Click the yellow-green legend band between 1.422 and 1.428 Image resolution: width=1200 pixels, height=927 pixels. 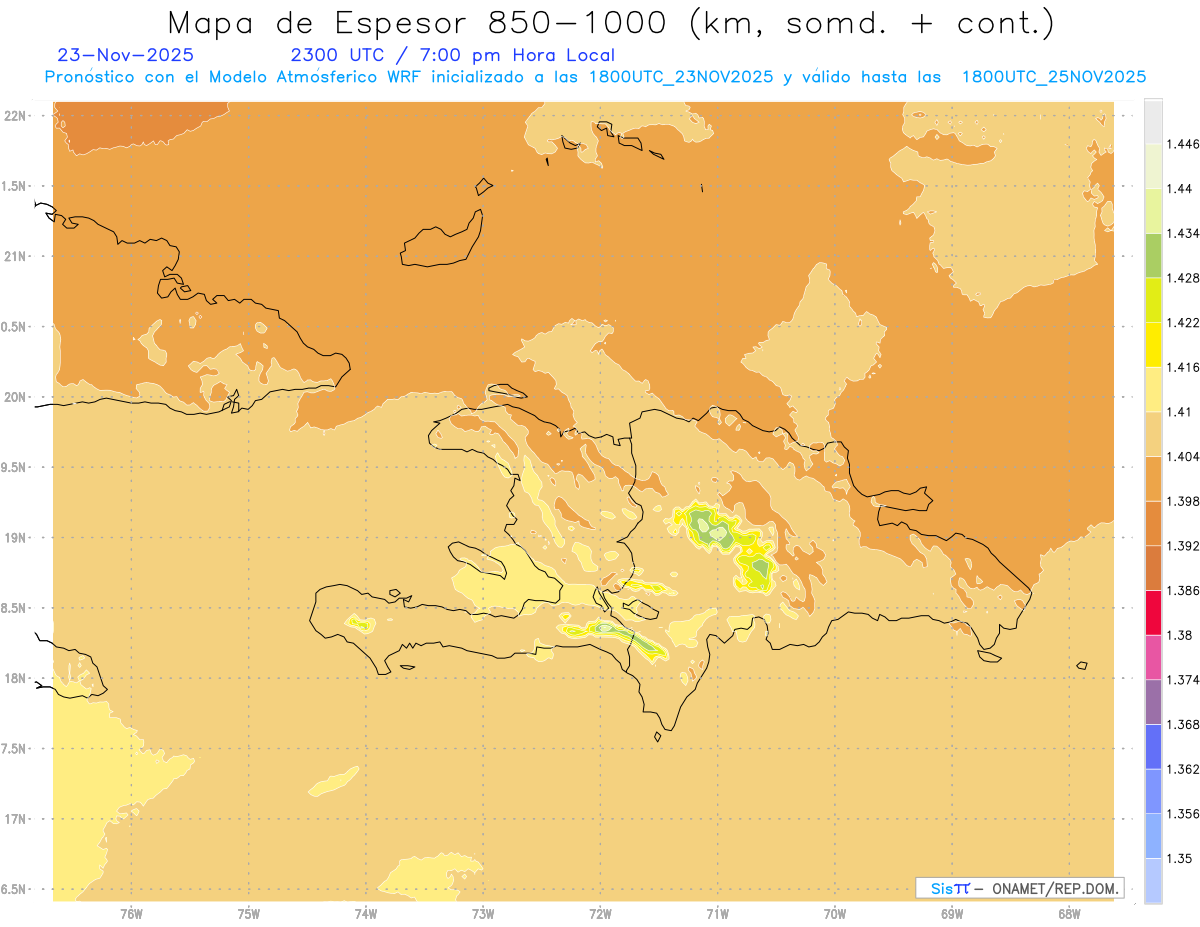(x=1153, y=299)
